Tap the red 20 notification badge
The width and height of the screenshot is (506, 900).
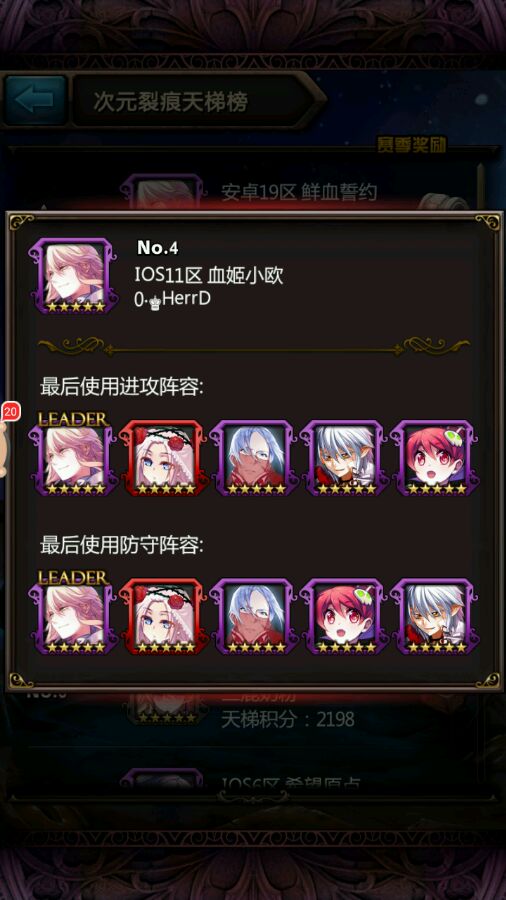point(10,411)
